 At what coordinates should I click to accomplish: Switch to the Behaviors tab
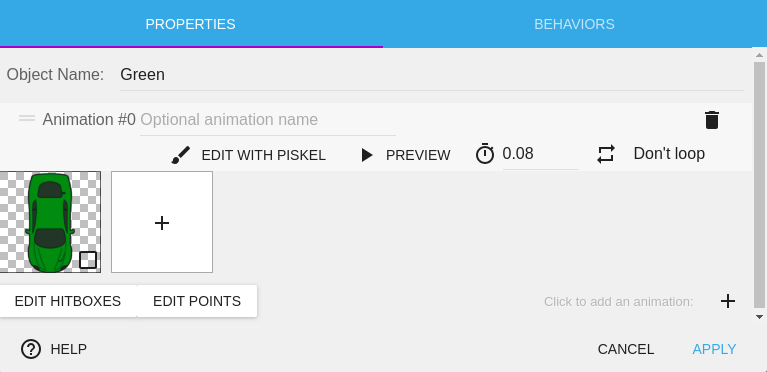coord(574,24)
